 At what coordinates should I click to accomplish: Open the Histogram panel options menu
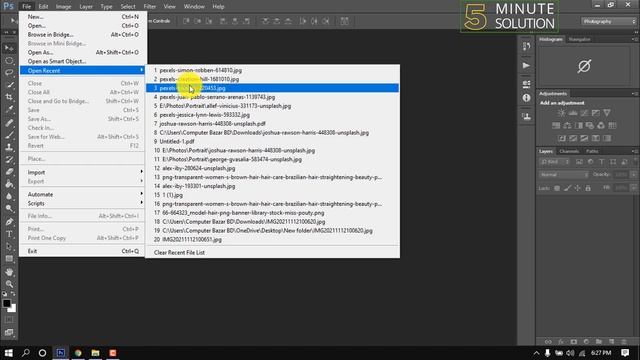pyautogui.click(x=634, y=39)
